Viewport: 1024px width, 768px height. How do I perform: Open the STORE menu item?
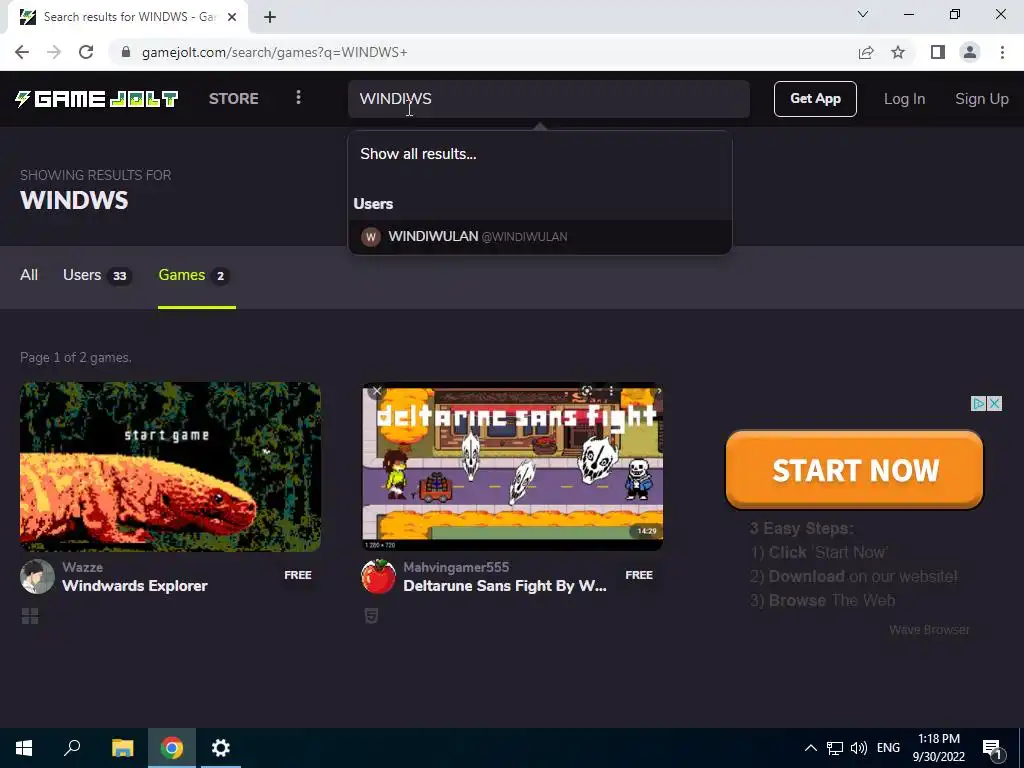pos(234,99)
